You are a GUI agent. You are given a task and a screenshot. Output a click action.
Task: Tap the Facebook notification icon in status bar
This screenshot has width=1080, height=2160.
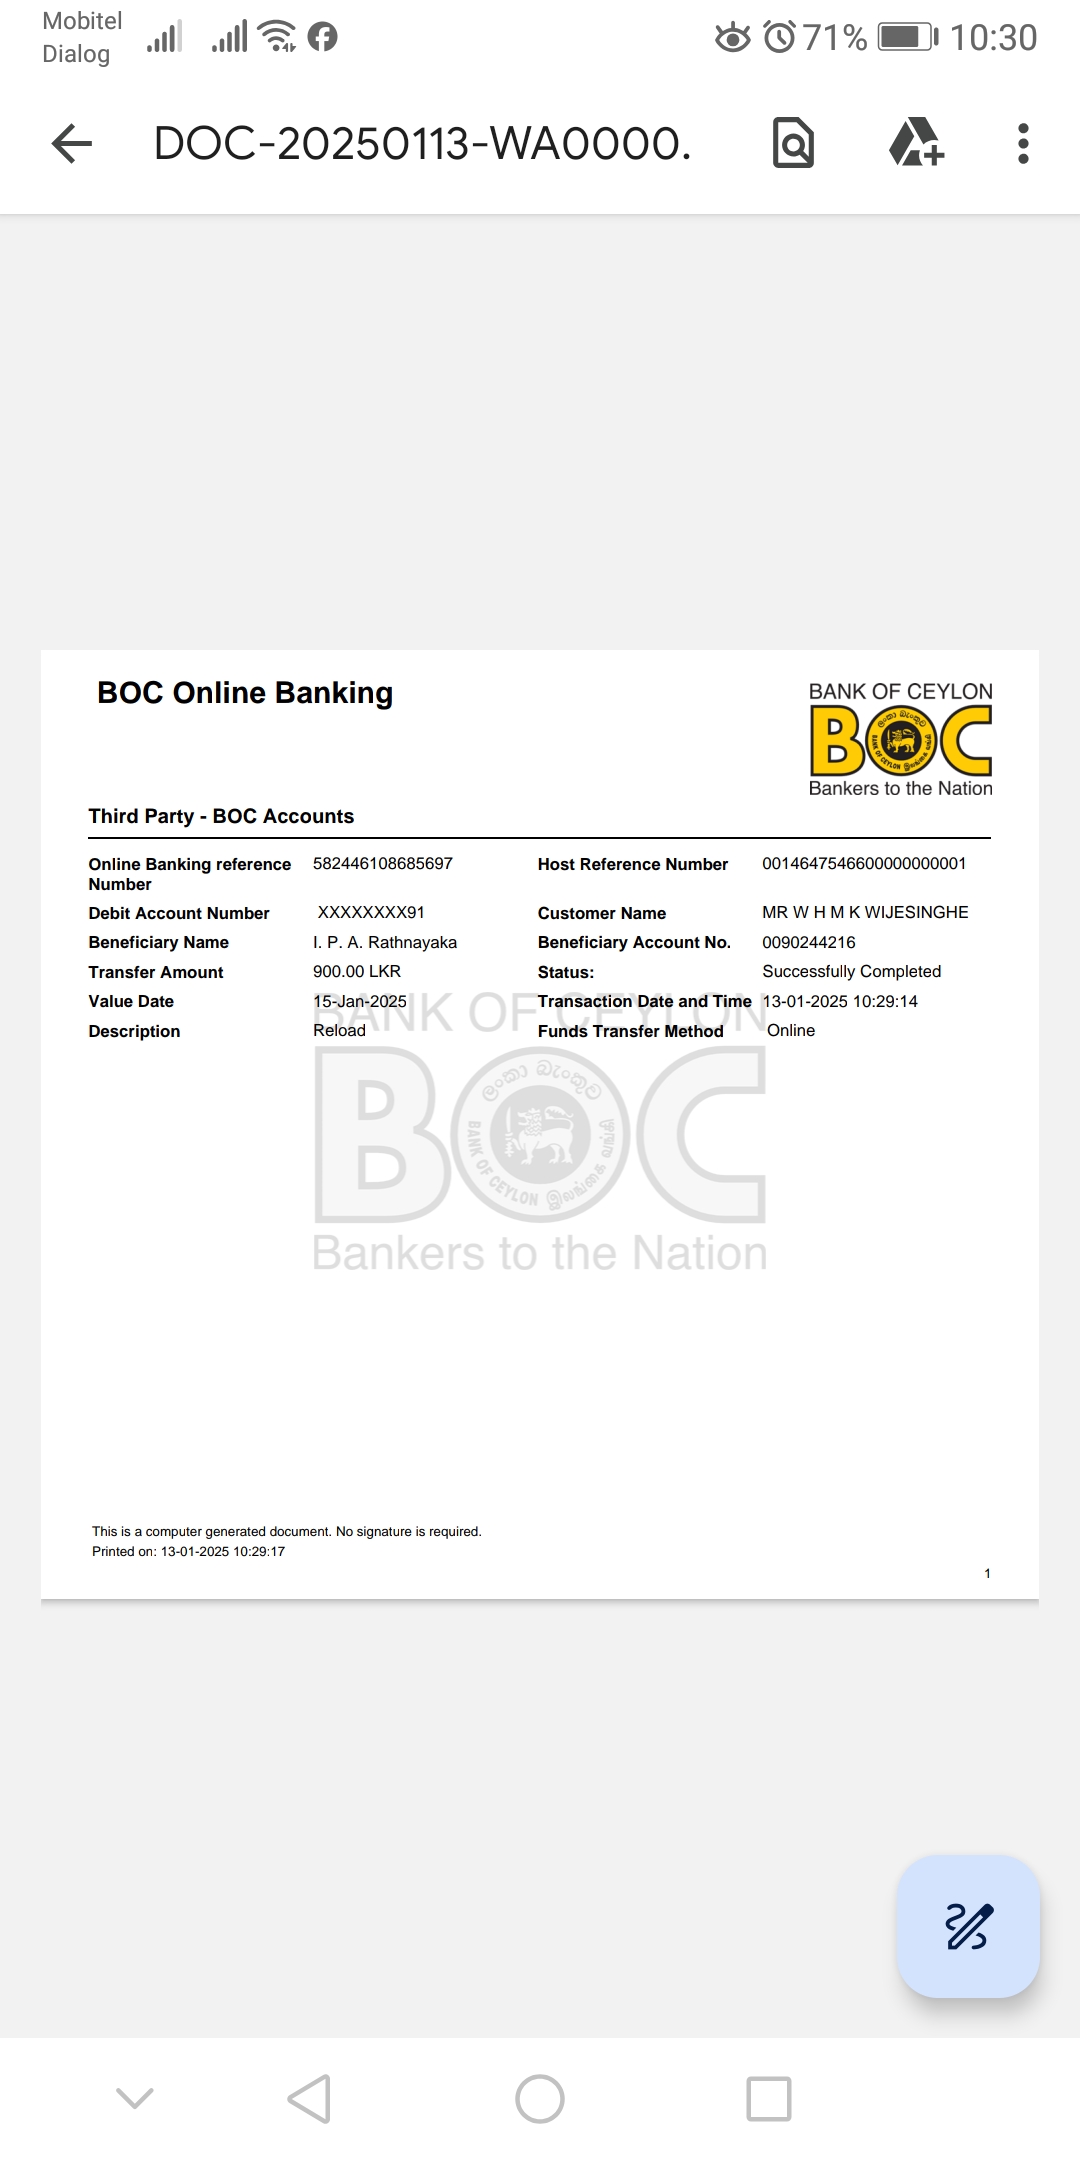tap(322, 37)
